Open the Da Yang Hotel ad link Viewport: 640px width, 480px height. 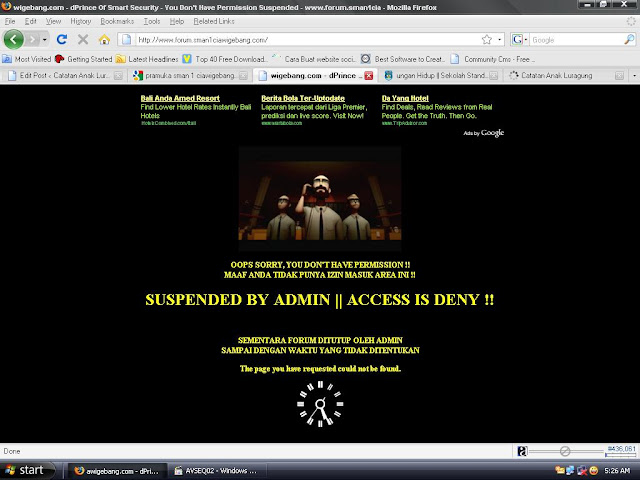coord(405,98)
